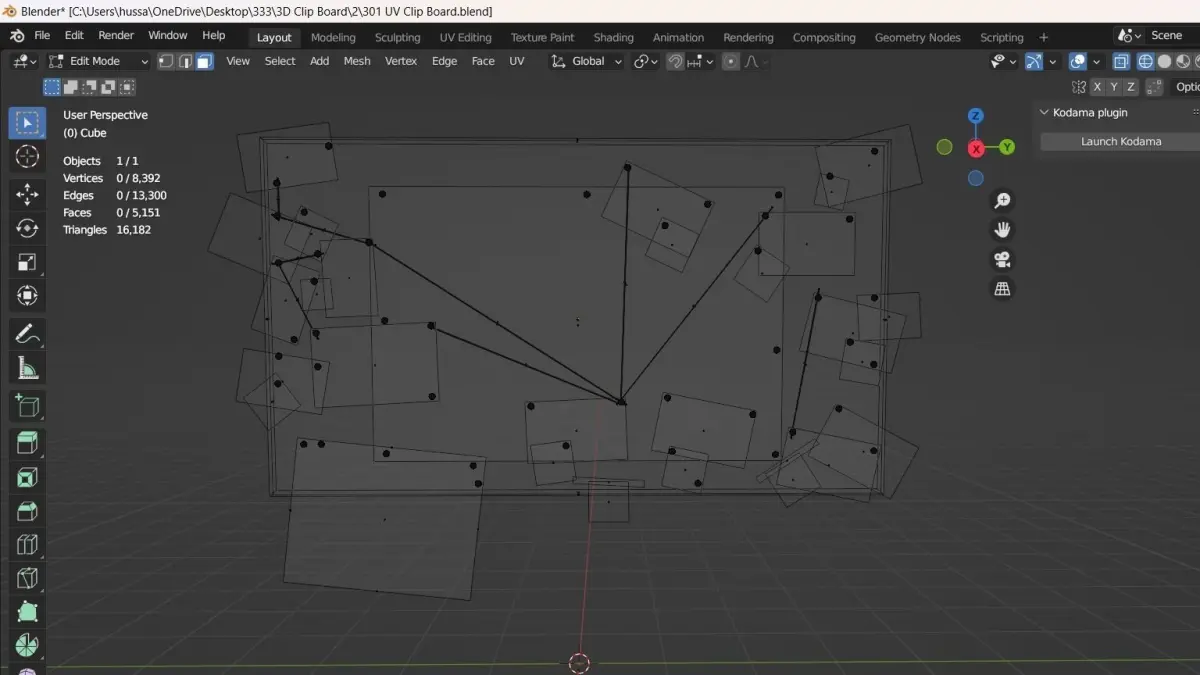This screenshot has width=1200, height=675.
Task: Toggle snapping magnet button
Action: (675, 61)
